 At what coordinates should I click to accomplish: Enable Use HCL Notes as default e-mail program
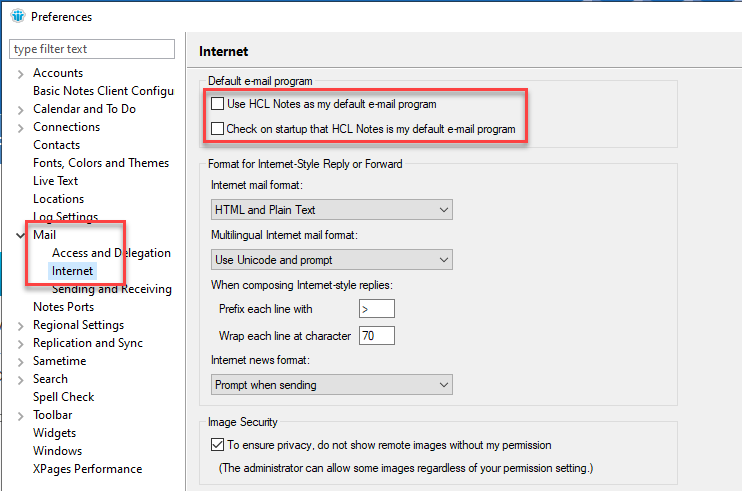[217, 104]
